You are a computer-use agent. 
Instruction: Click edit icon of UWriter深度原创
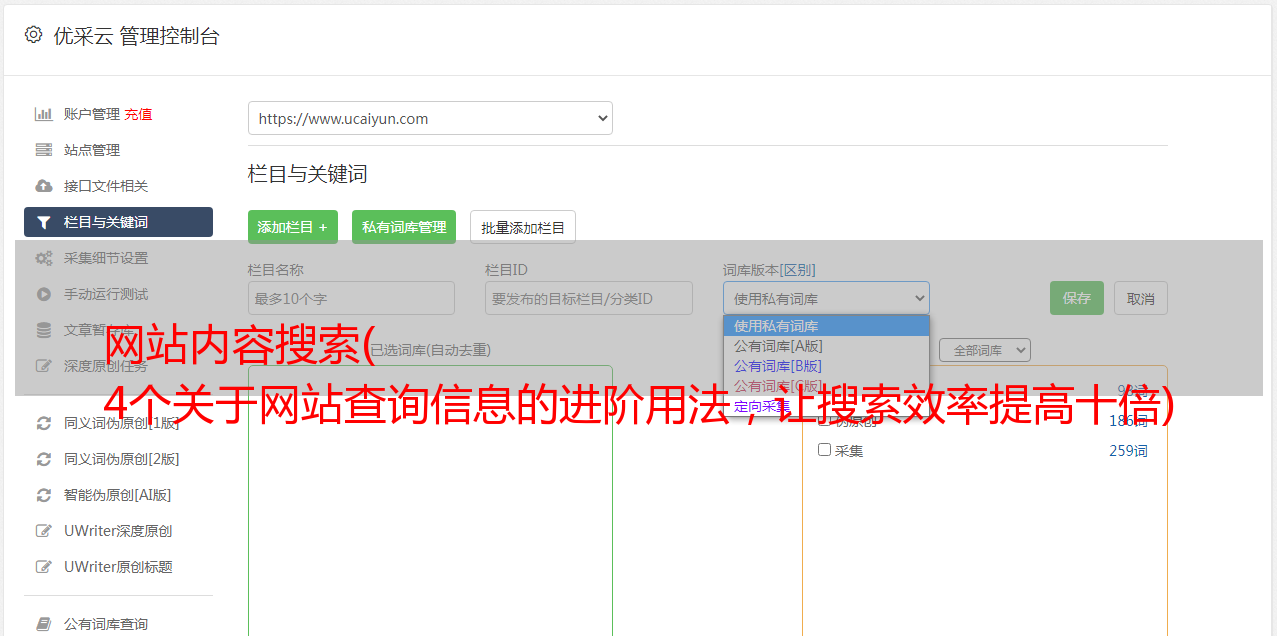tap(43, 531)
